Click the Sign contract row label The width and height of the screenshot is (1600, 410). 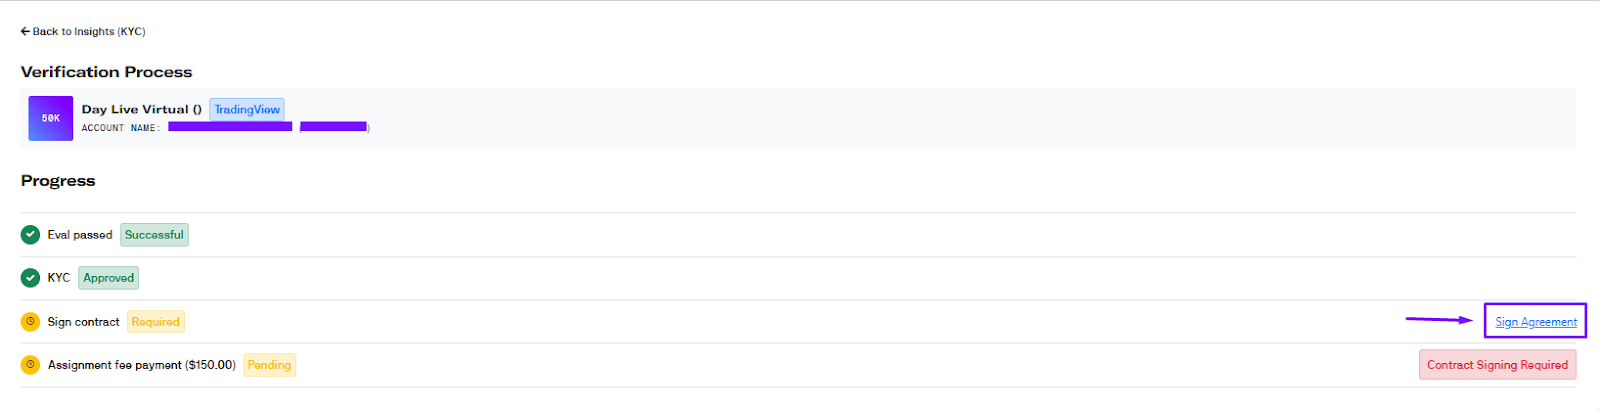[83, 322]
